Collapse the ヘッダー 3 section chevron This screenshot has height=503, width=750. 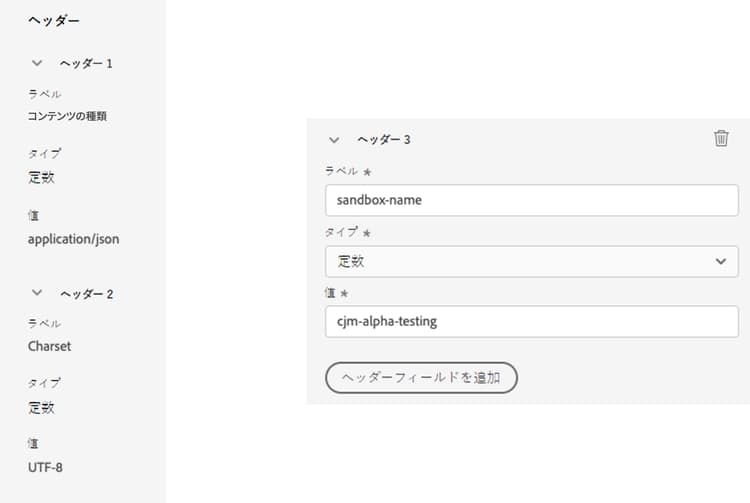334,140
